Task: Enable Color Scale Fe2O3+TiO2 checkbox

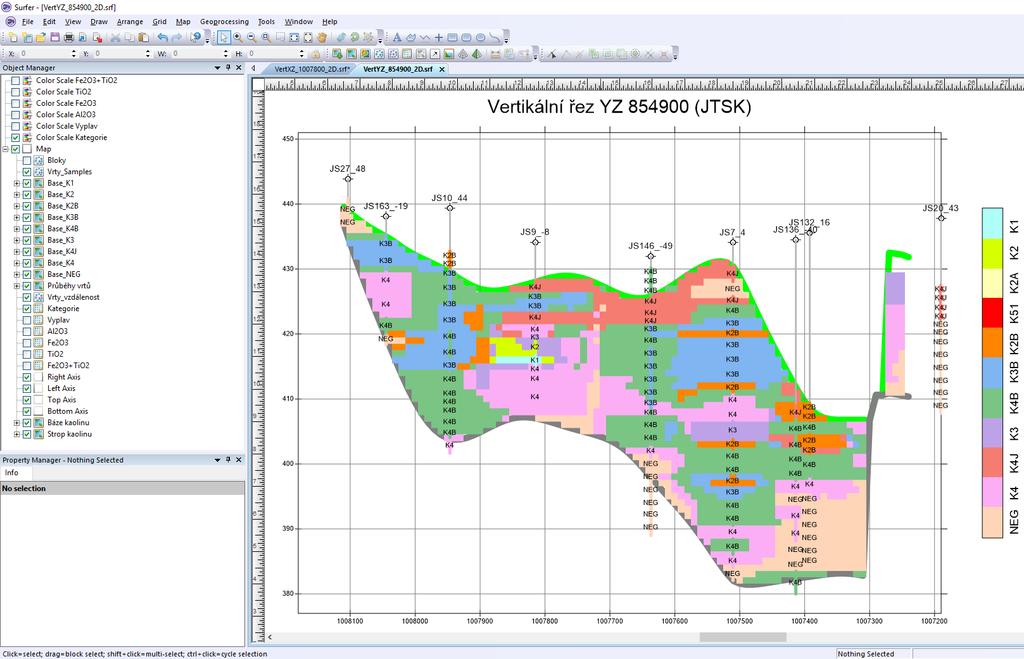Action: (16, 80)
